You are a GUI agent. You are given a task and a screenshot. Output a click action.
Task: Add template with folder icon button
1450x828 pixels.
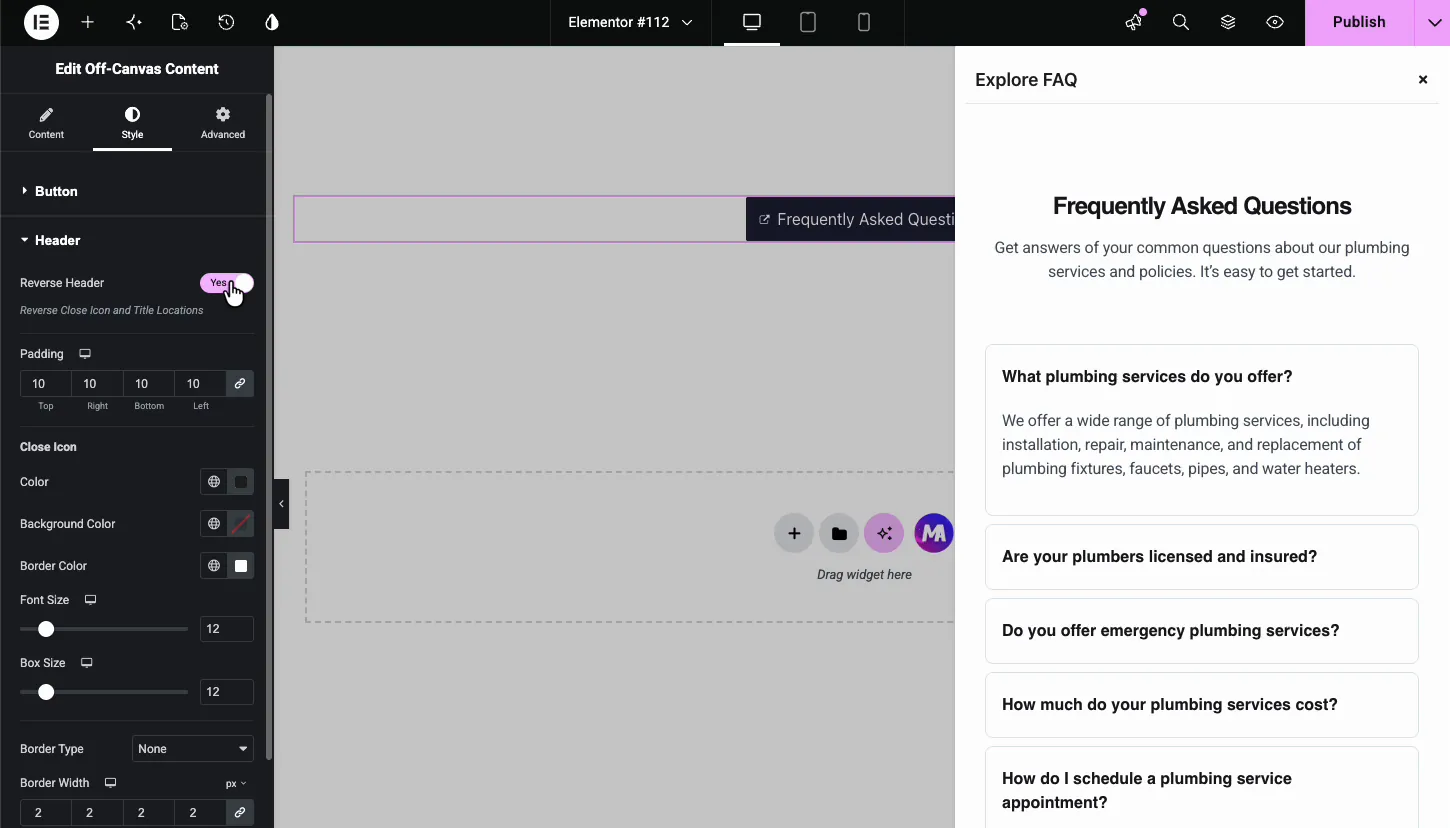839,533
